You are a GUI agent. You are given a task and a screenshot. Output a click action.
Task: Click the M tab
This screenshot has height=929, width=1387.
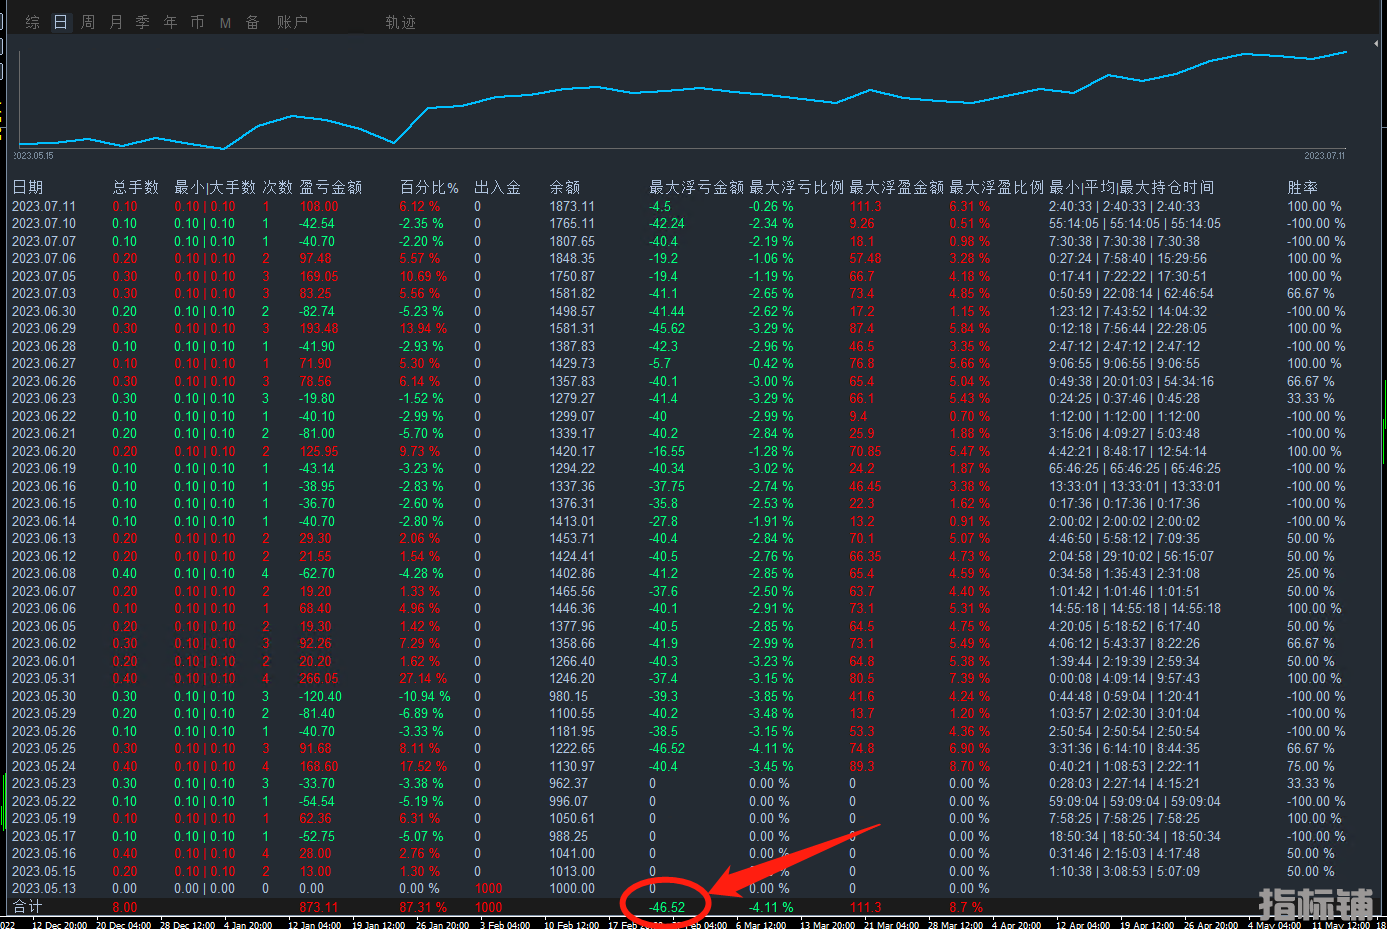click(x=225, y=22)
